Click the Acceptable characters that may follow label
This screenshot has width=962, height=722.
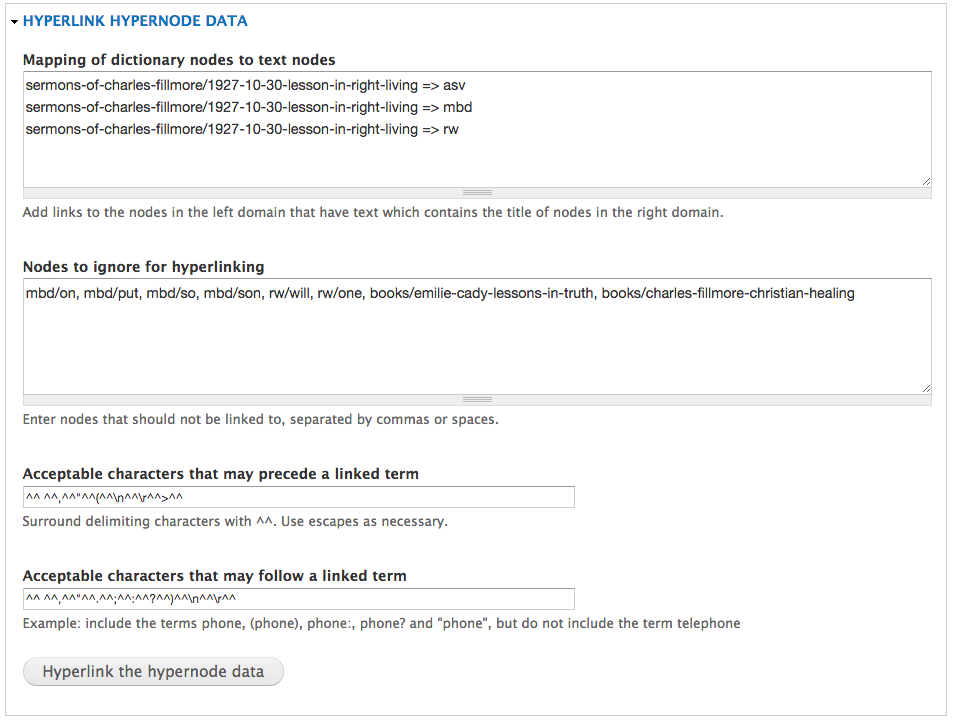(x=215, y=576)
